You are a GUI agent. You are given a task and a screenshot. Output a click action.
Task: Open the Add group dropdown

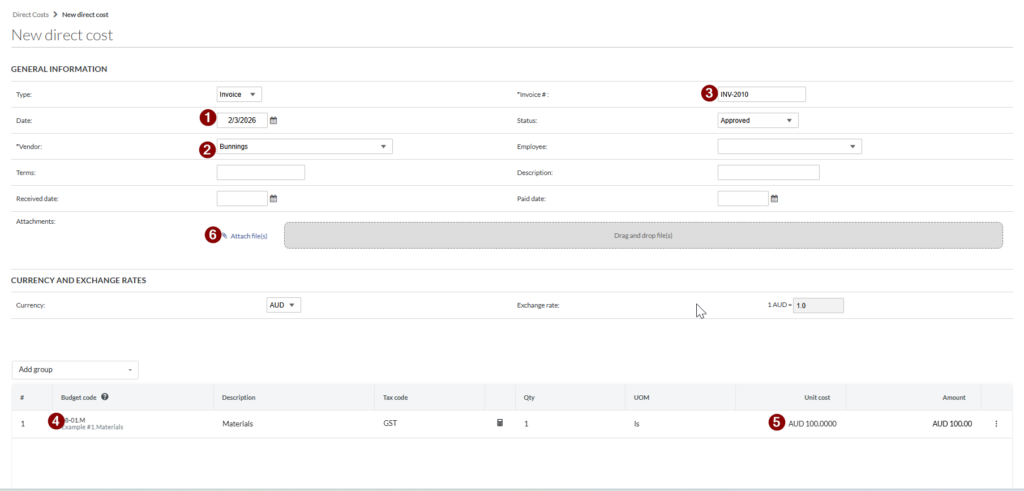pos(75,370)
